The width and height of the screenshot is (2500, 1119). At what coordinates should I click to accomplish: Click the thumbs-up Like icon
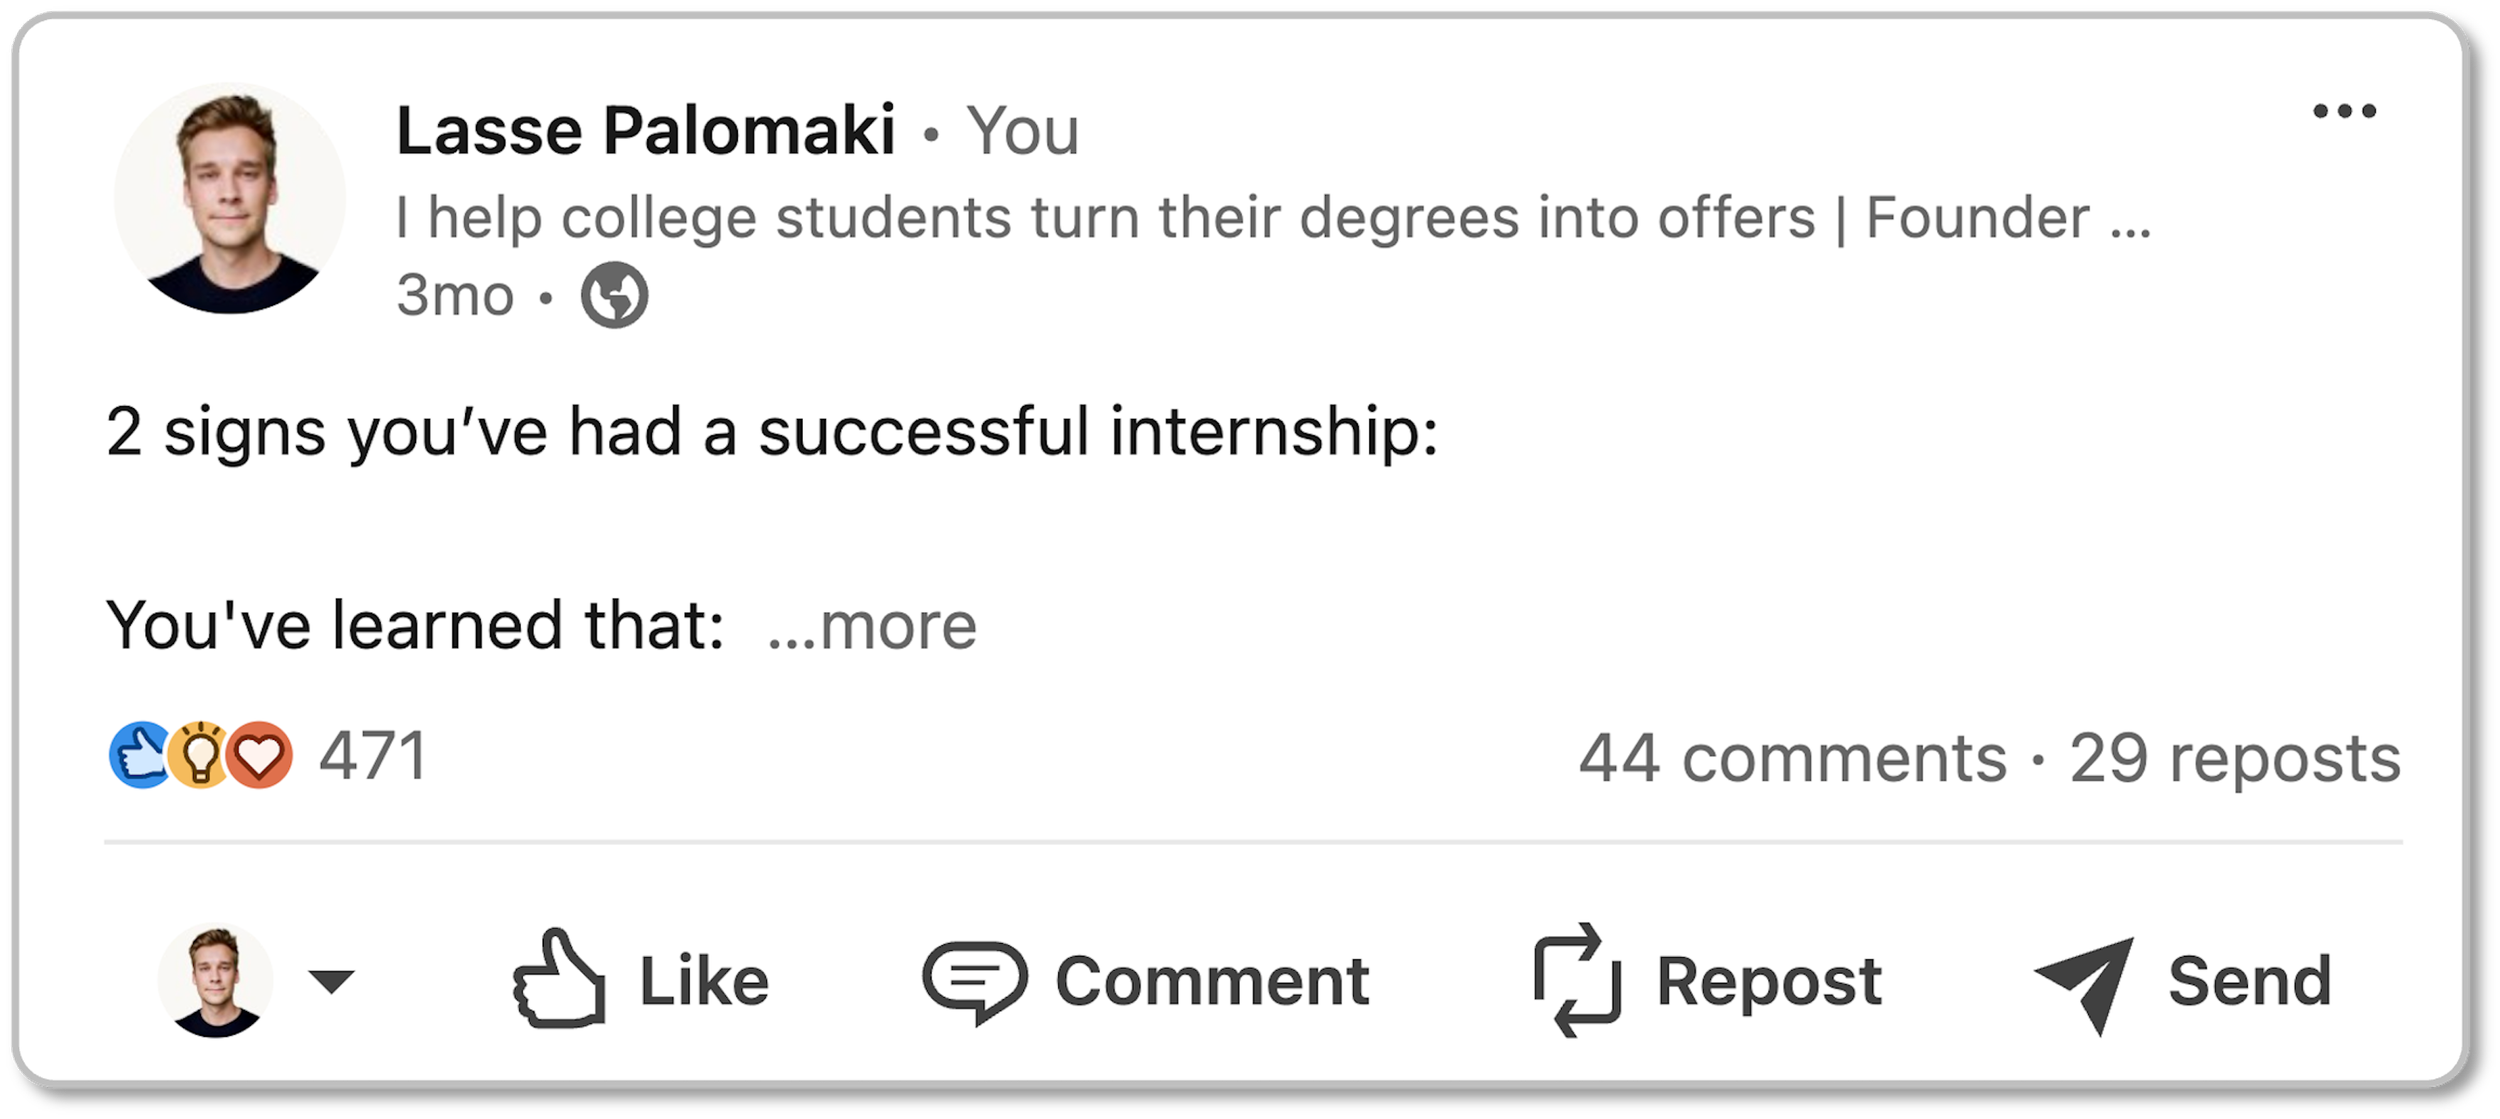point(559,980)
